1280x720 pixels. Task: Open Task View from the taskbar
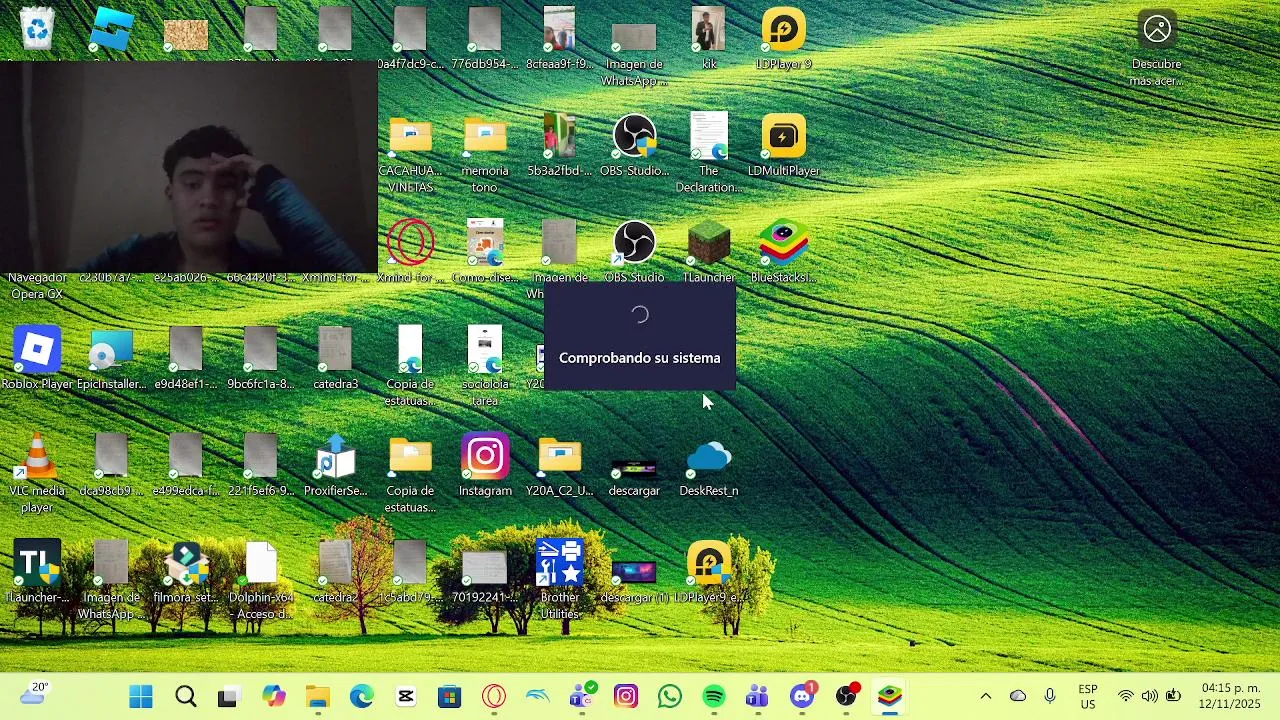[229, 696]
